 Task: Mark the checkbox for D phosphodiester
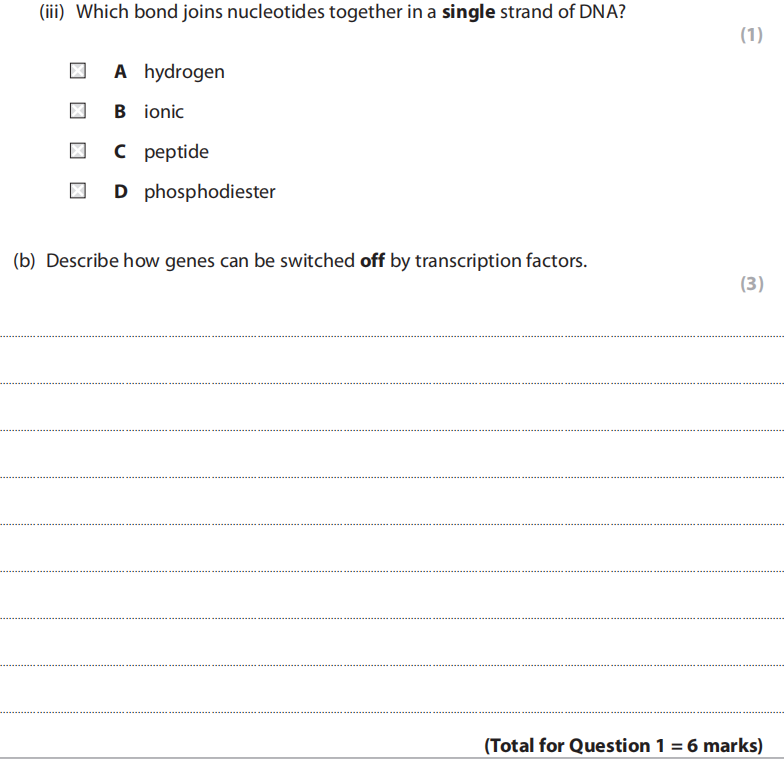[77, 191]
